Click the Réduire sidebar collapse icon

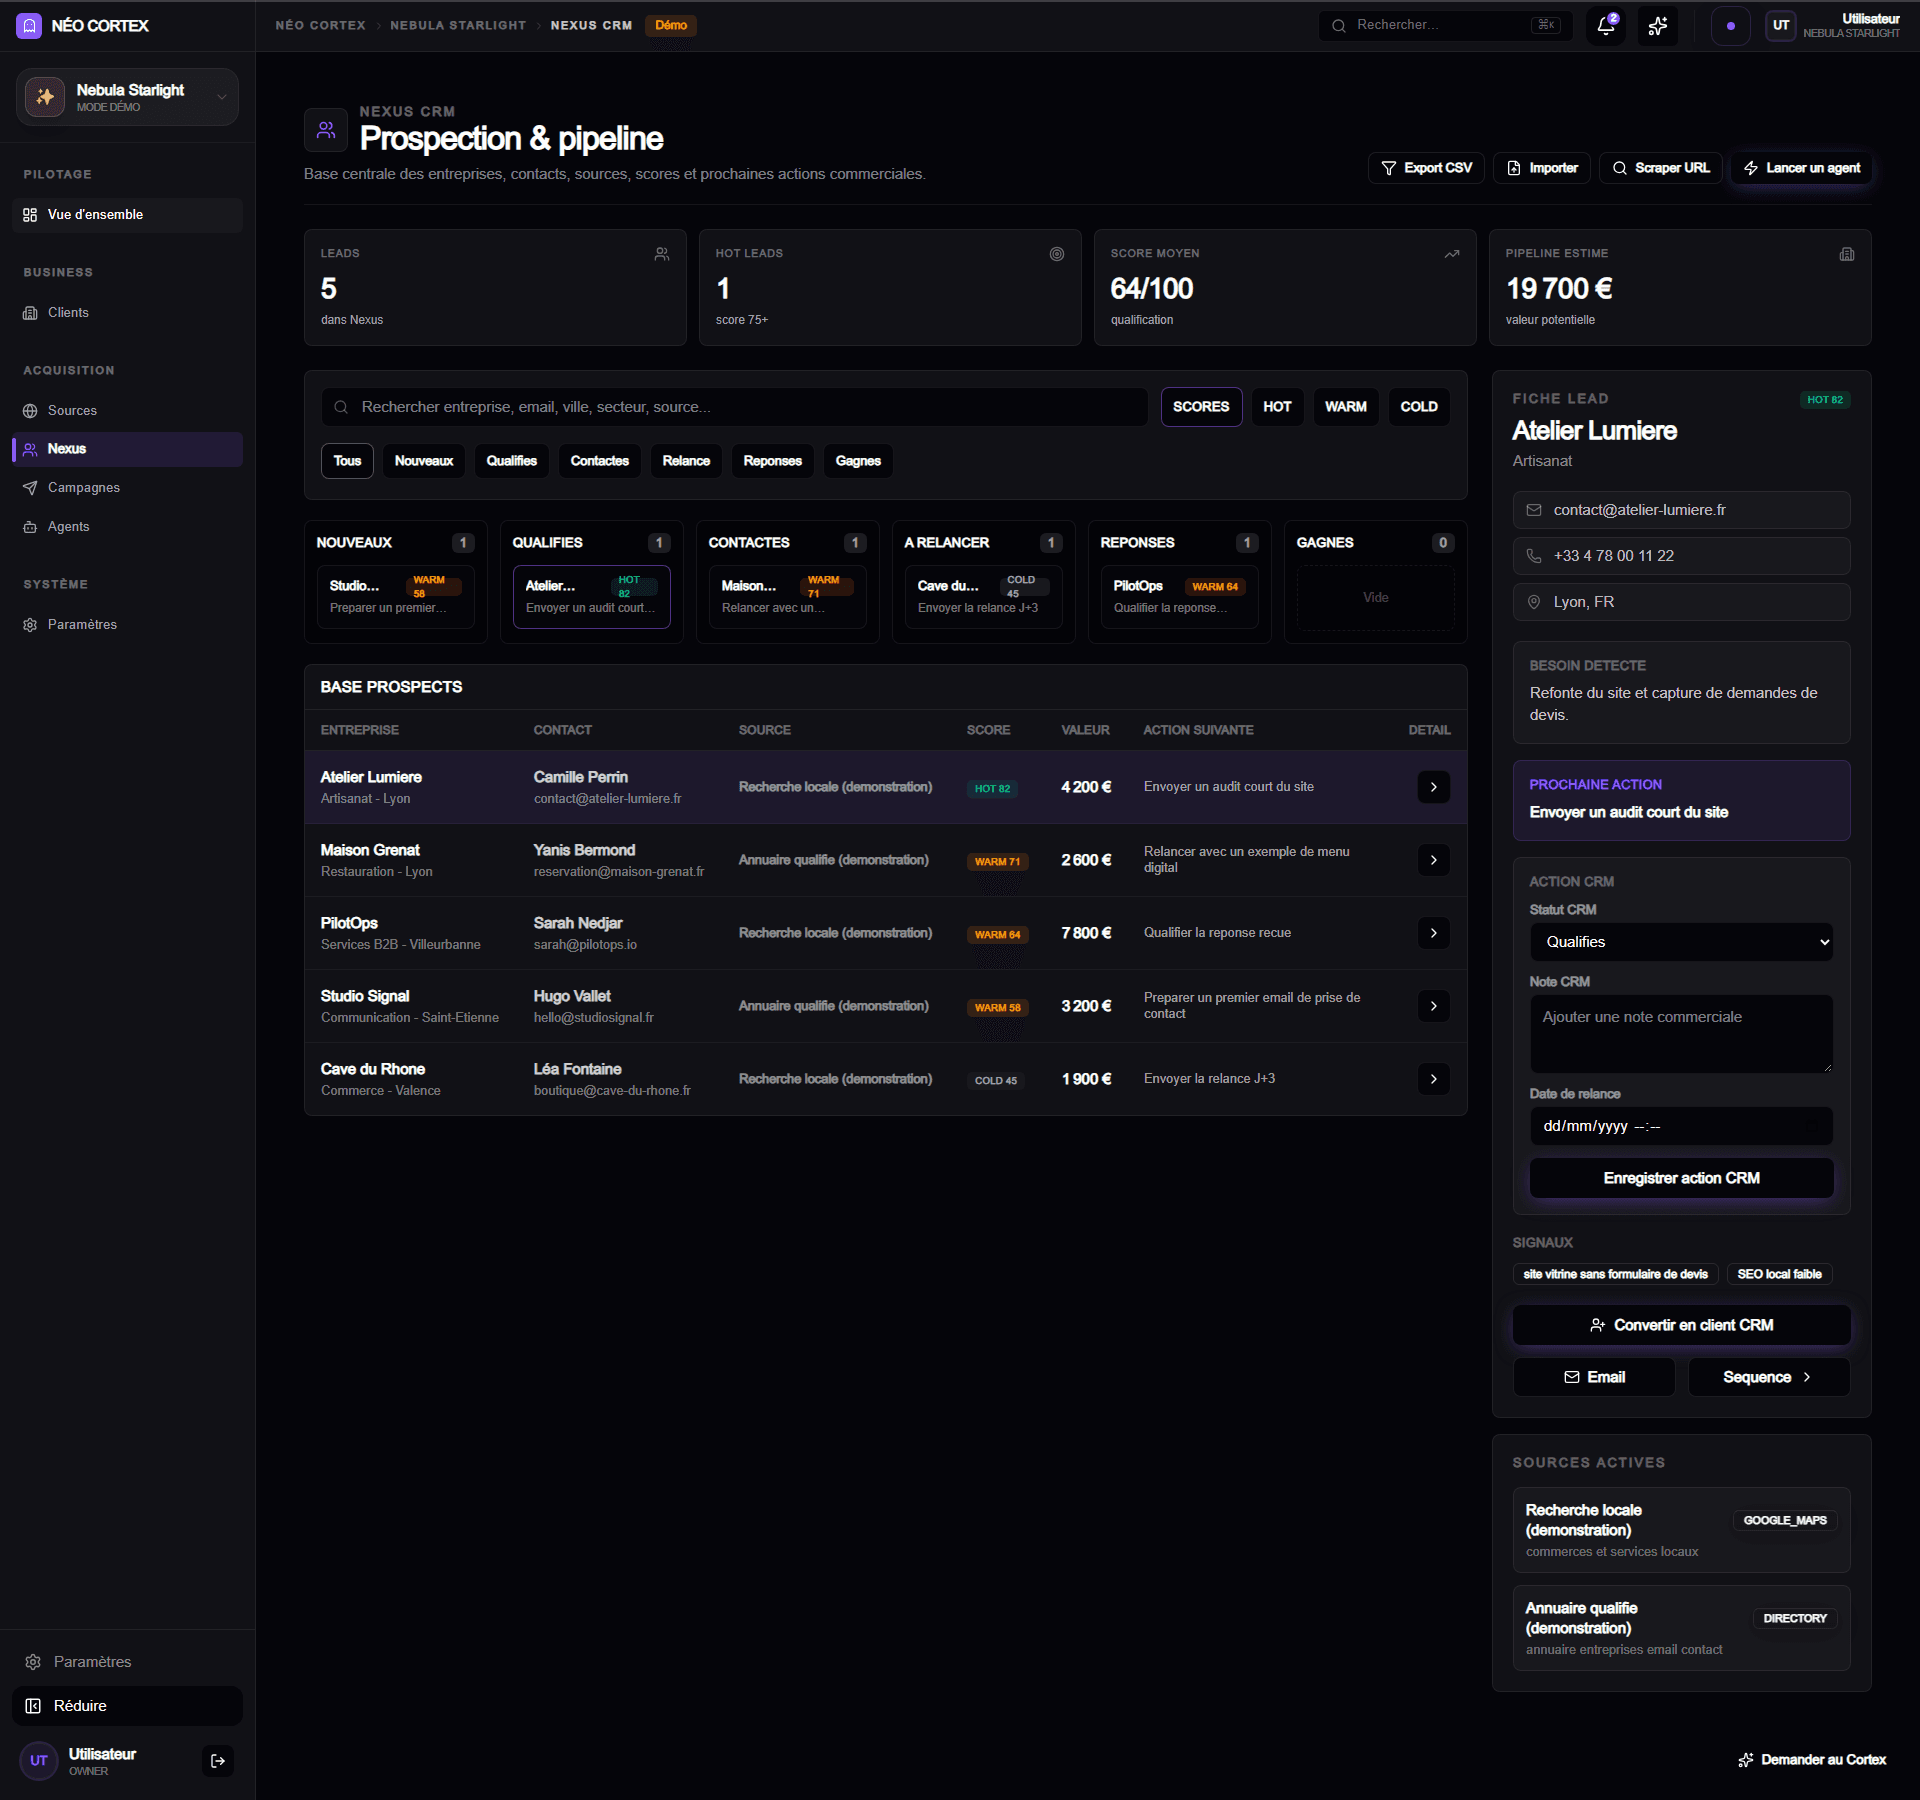pyautogui.click(x=33, y=1706)
